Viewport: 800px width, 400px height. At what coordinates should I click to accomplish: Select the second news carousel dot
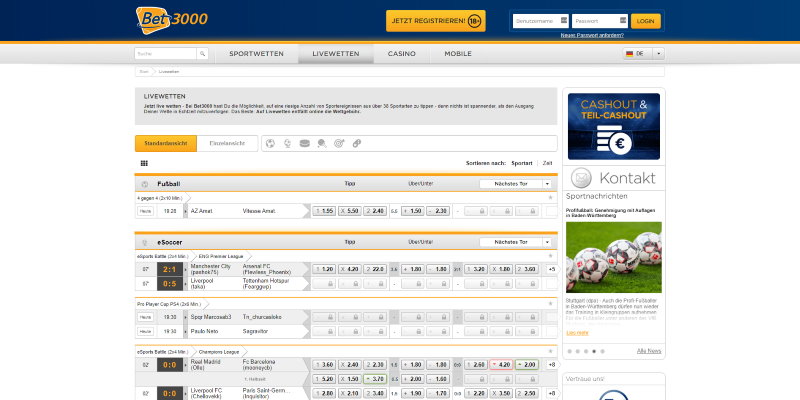pos(578,351)
